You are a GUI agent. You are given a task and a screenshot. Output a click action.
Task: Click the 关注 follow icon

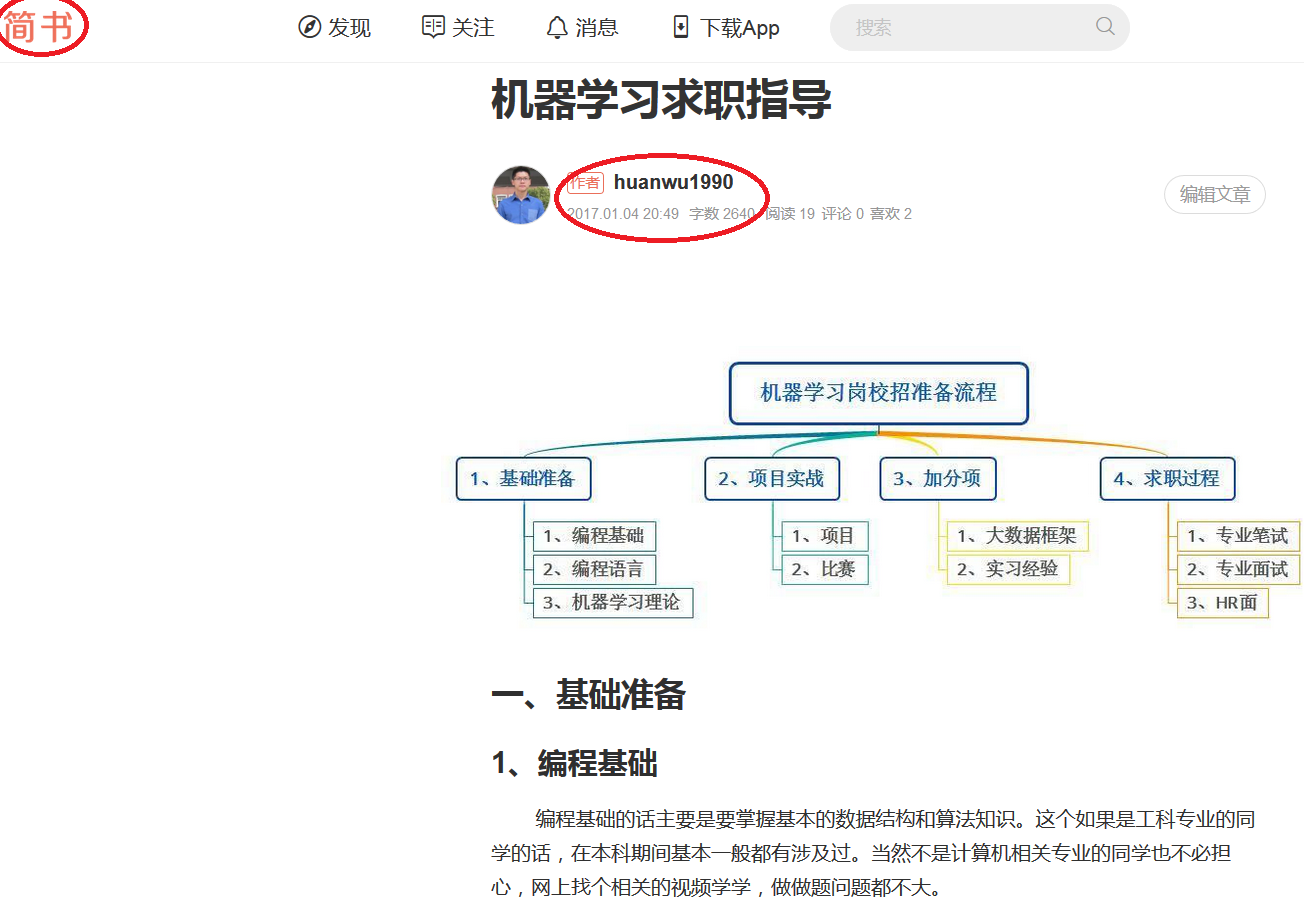pos(433,27)
